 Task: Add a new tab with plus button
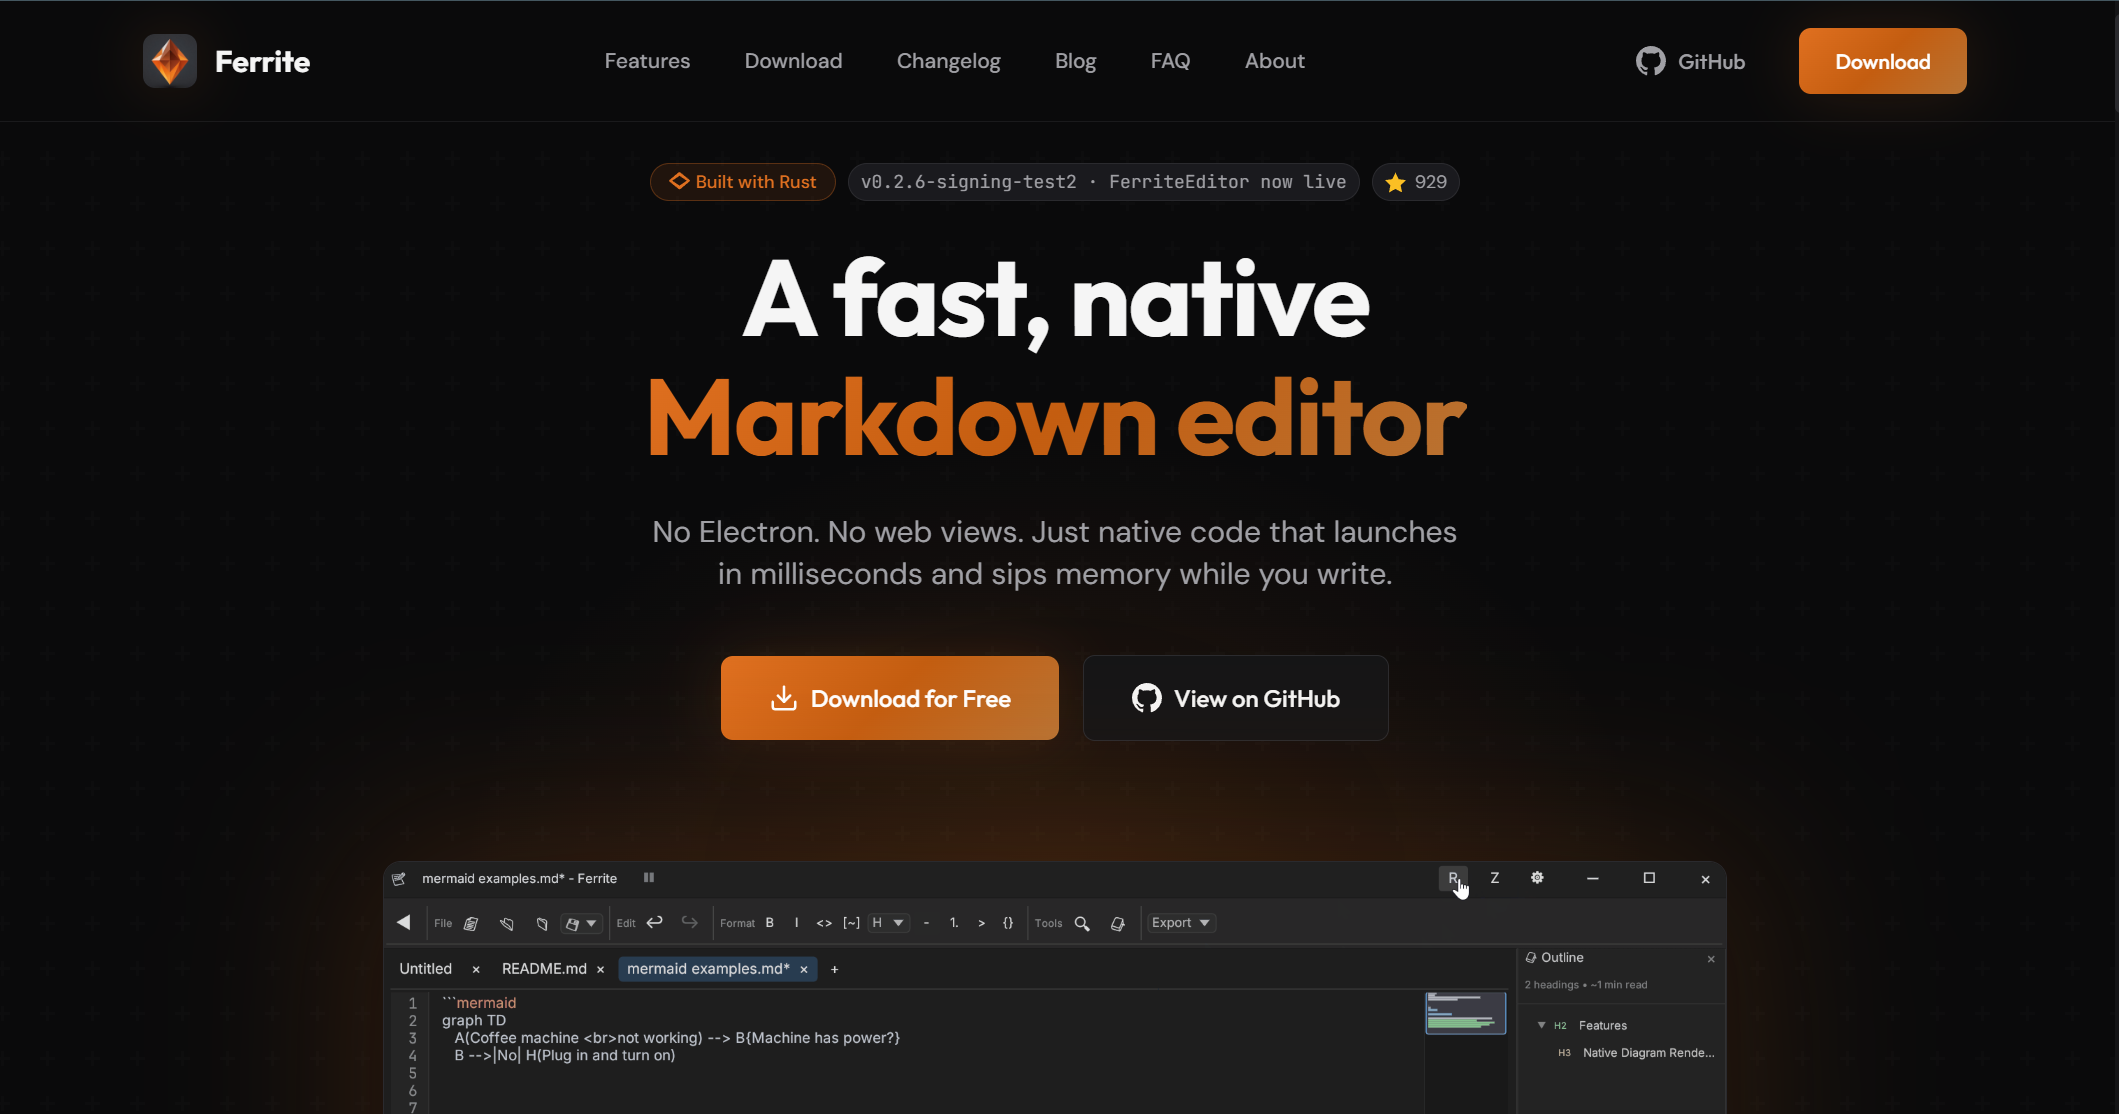pos(835,968)
